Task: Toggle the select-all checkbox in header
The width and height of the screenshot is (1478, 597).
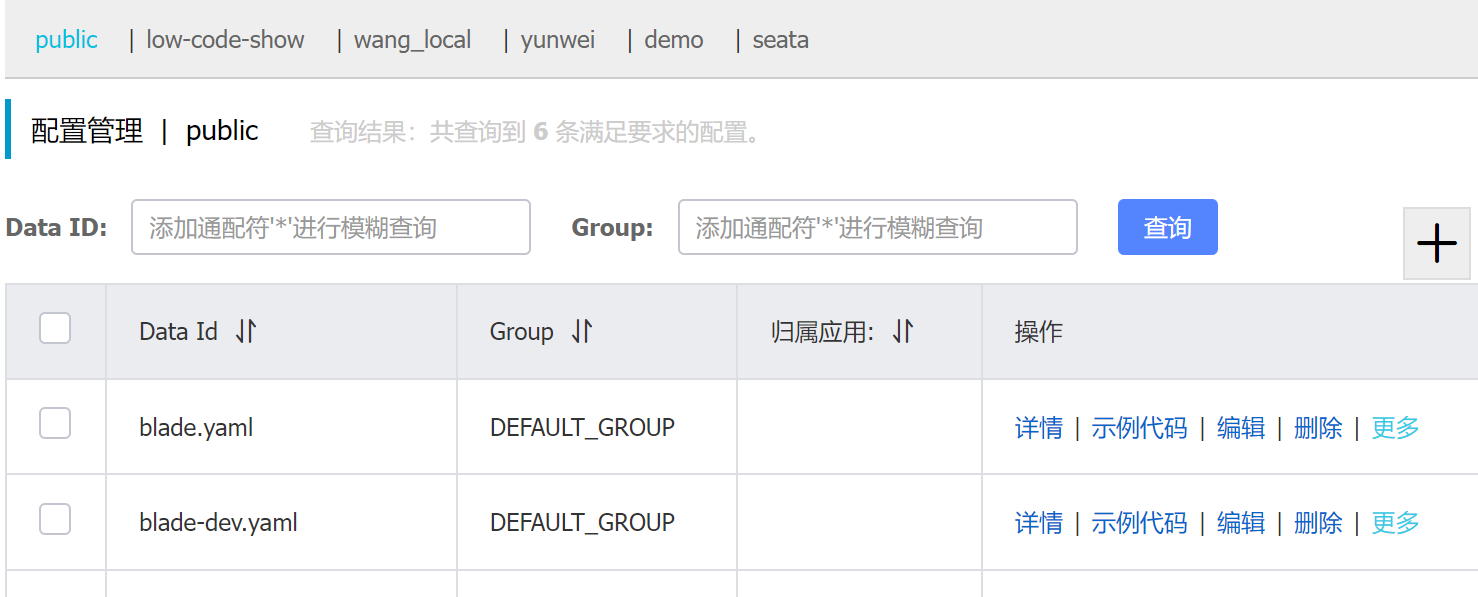Action: click(x=55, y=328)
